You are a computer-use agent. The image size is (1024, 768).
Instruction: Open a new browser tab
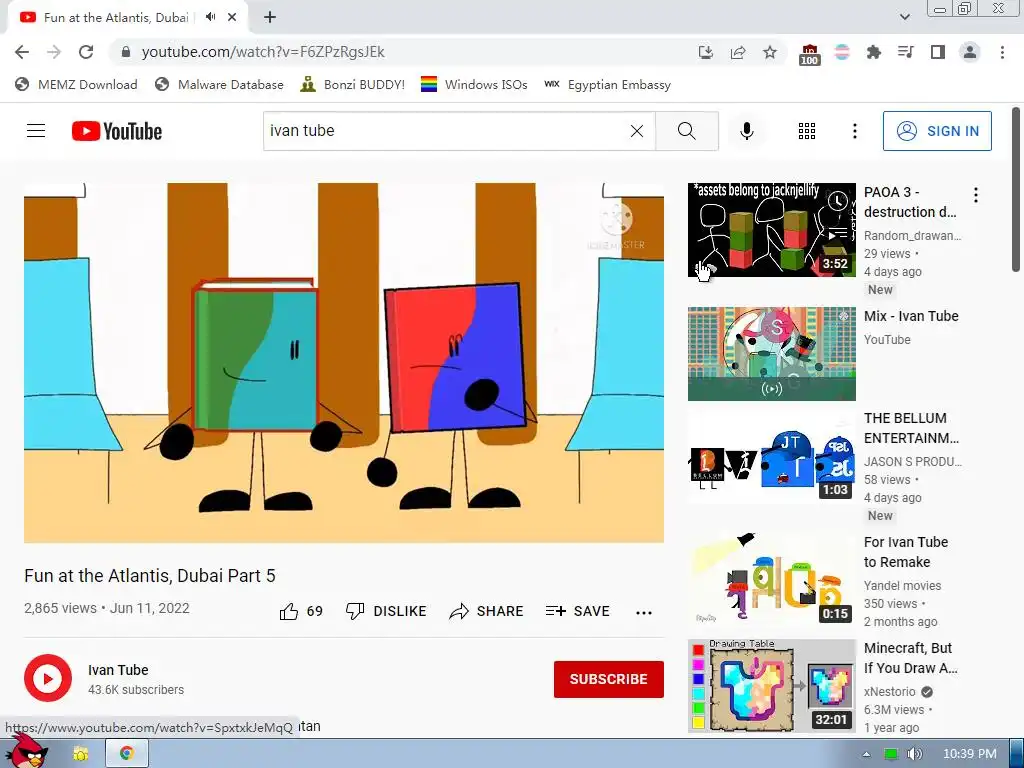(270, 17)
